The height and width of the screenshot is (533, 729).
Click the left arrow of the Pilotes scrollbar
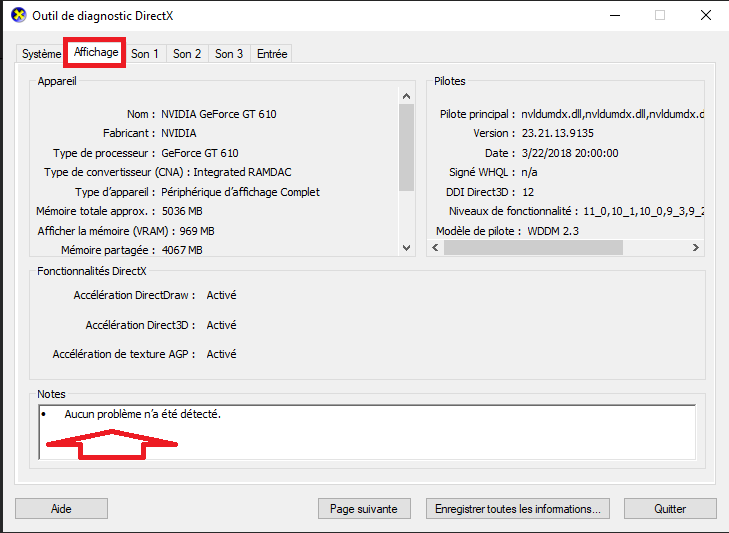coord(435,248)
